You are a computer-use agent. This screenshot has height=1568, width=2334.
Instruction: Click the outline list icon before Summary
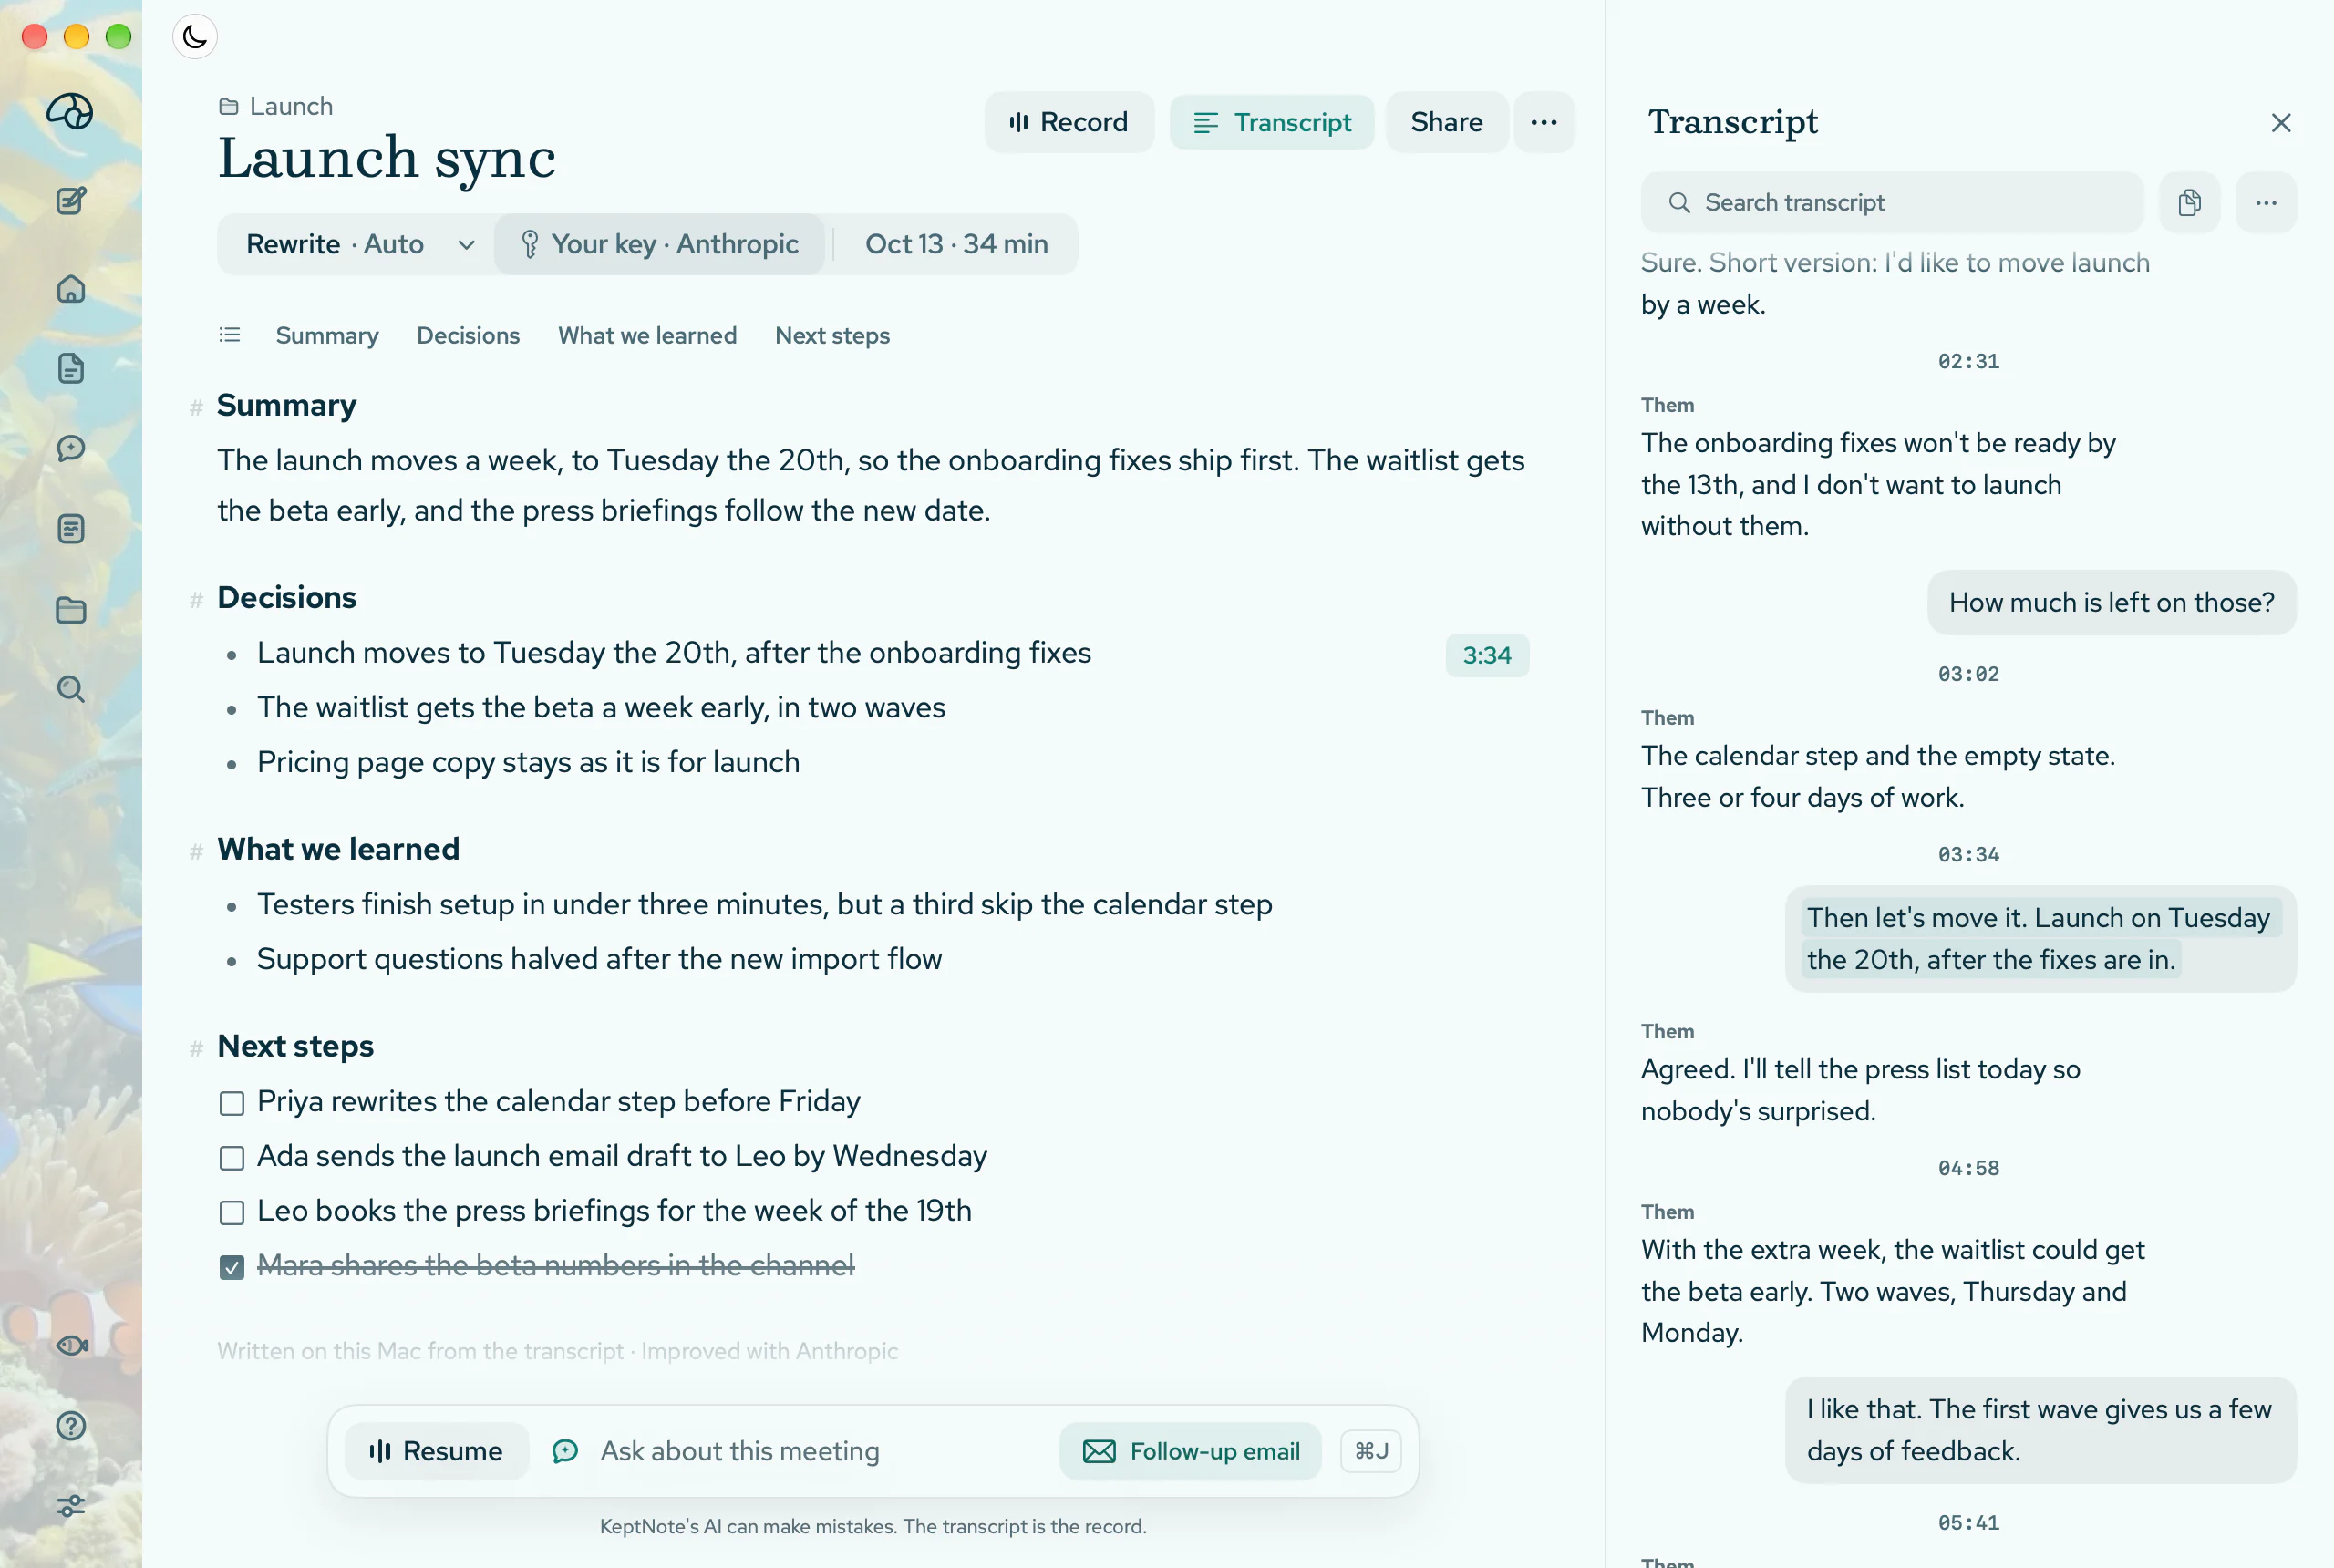[x=230, y=335]
